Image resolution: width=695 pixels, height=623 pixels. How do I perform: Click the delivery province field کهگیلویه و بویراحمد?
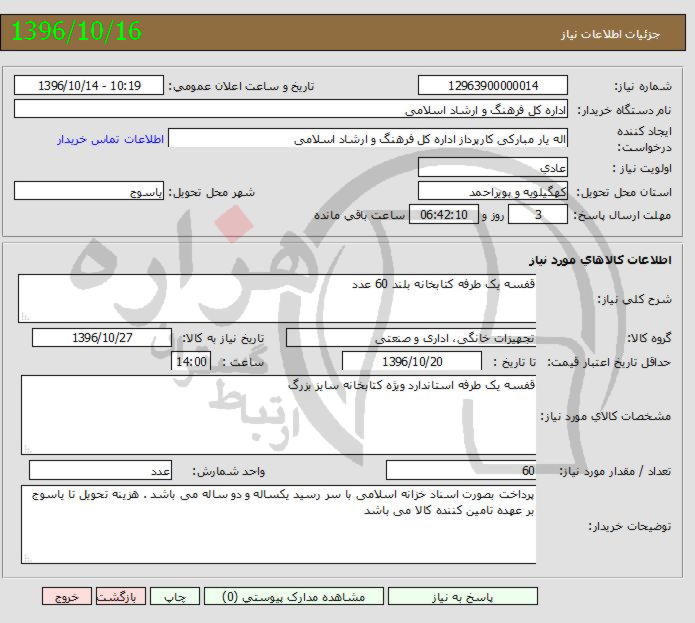coord(492,191)
